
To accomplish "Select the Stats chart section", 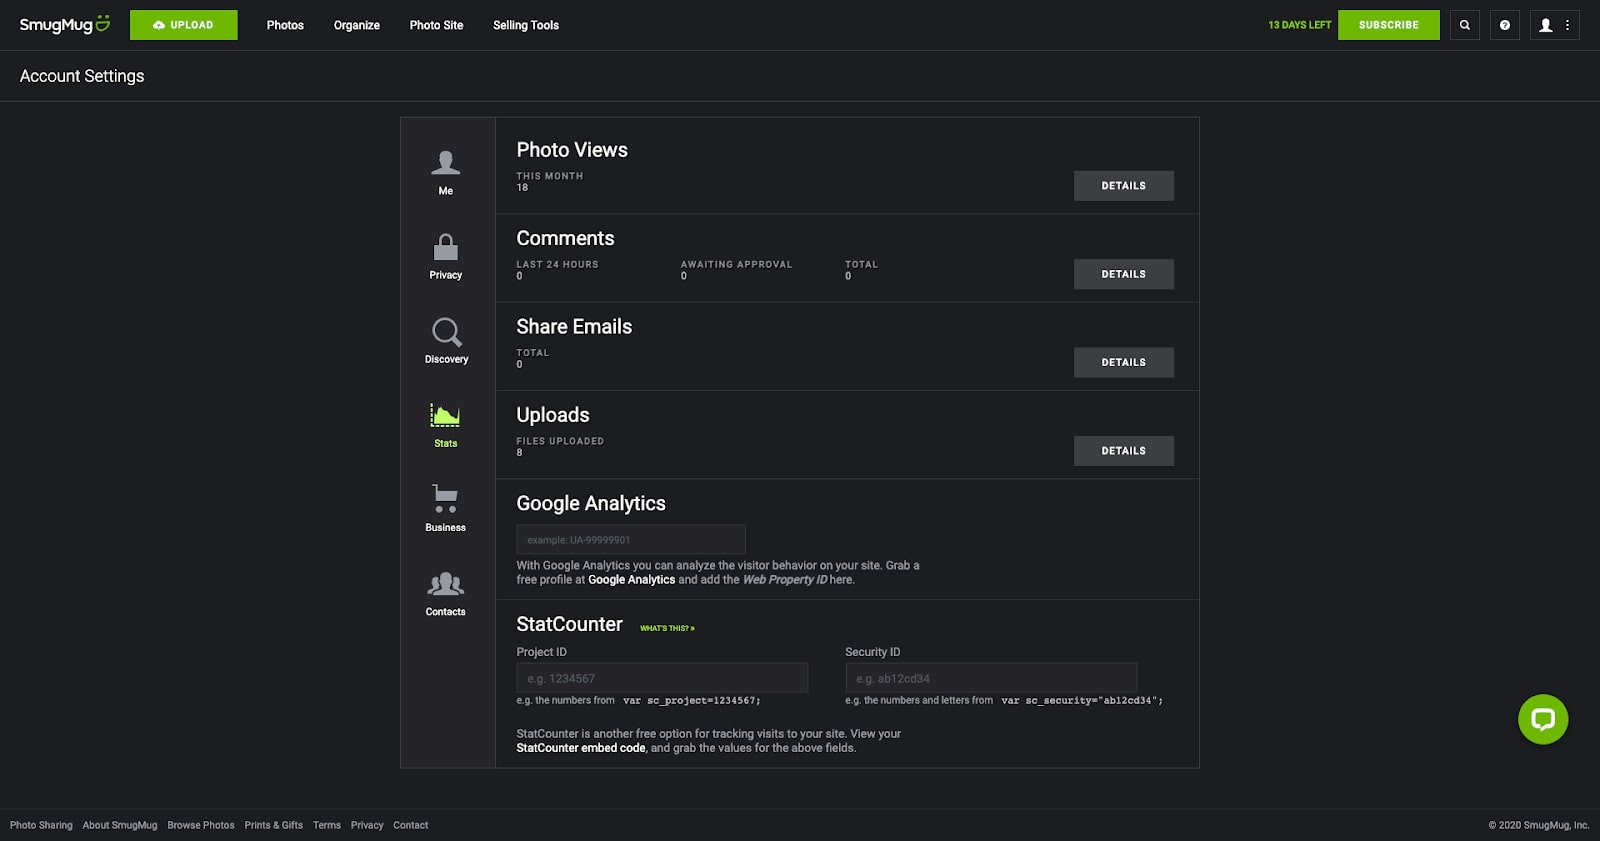I will point(446,425).
